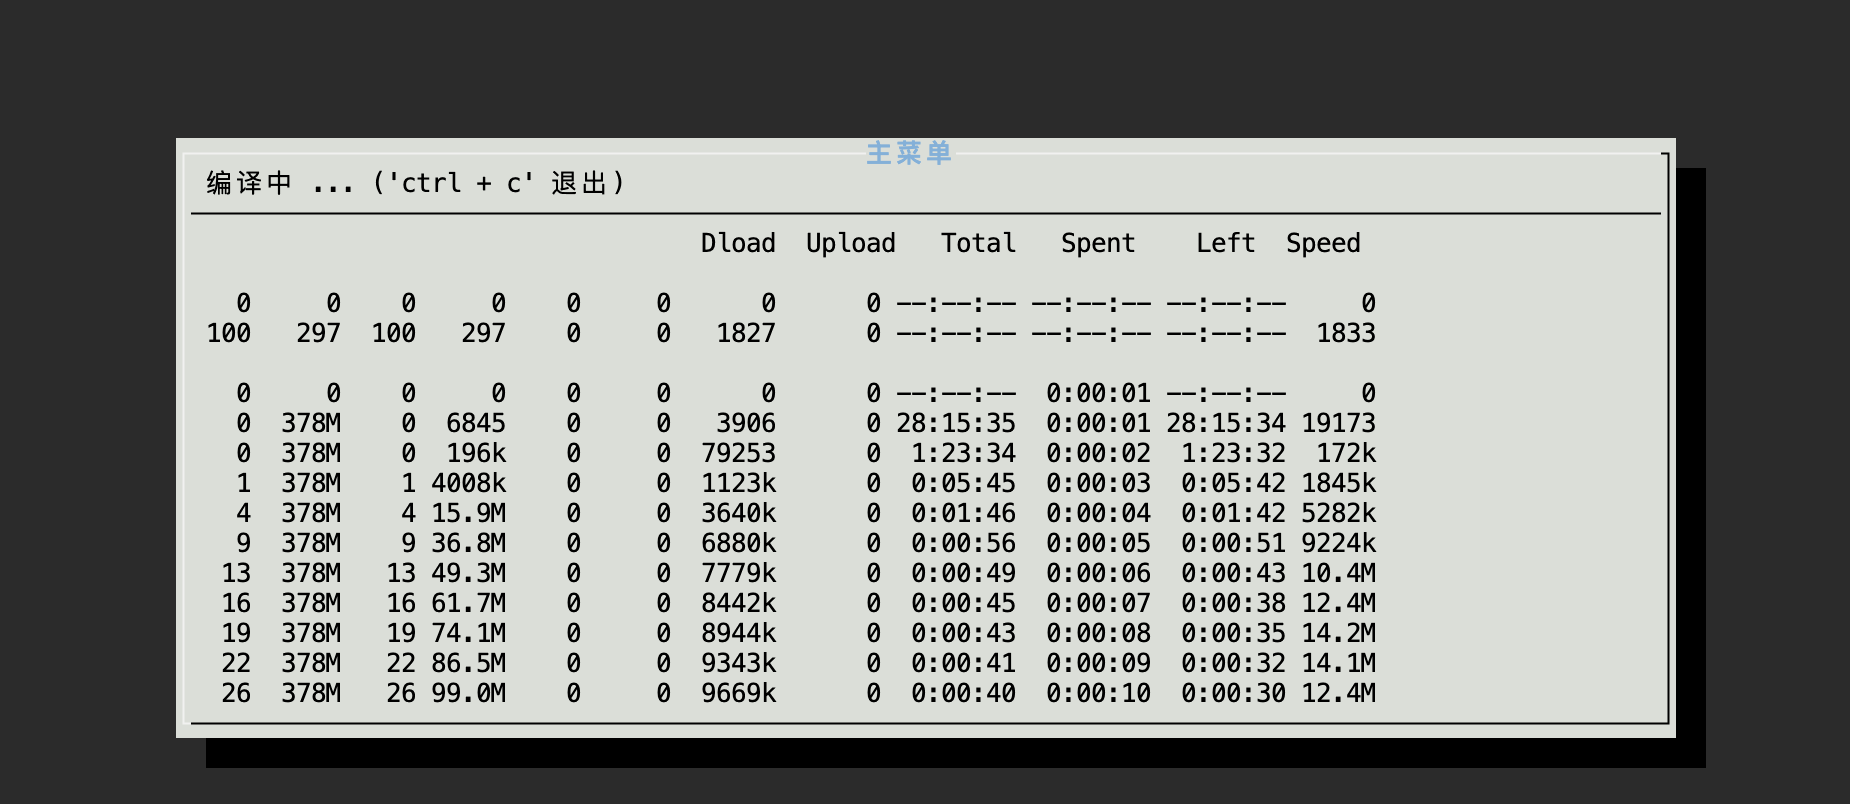Image resolution: width=1850 pixels, height=804 pixels.
Task: Click the 9343k average download value
Action: pyautogui.click(x=738, y=663)
